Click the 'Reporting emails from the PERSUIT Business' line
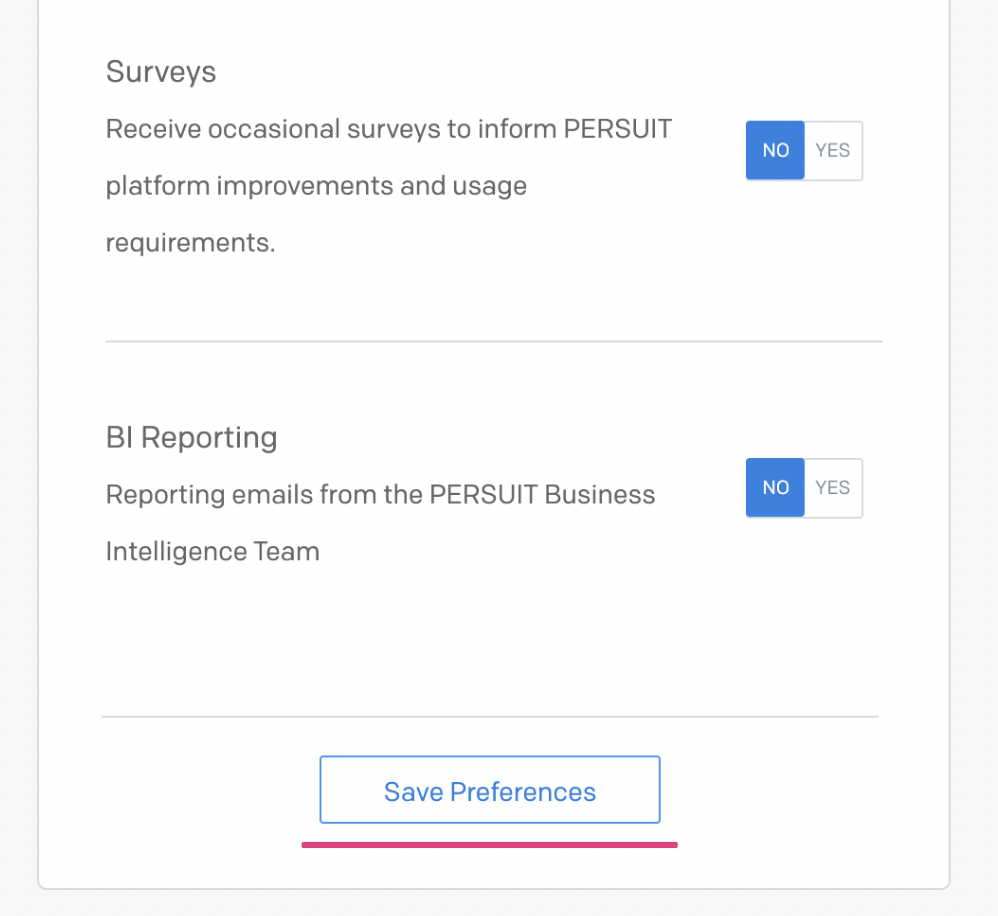Viewport: 998px width, 916px height. 381,495
